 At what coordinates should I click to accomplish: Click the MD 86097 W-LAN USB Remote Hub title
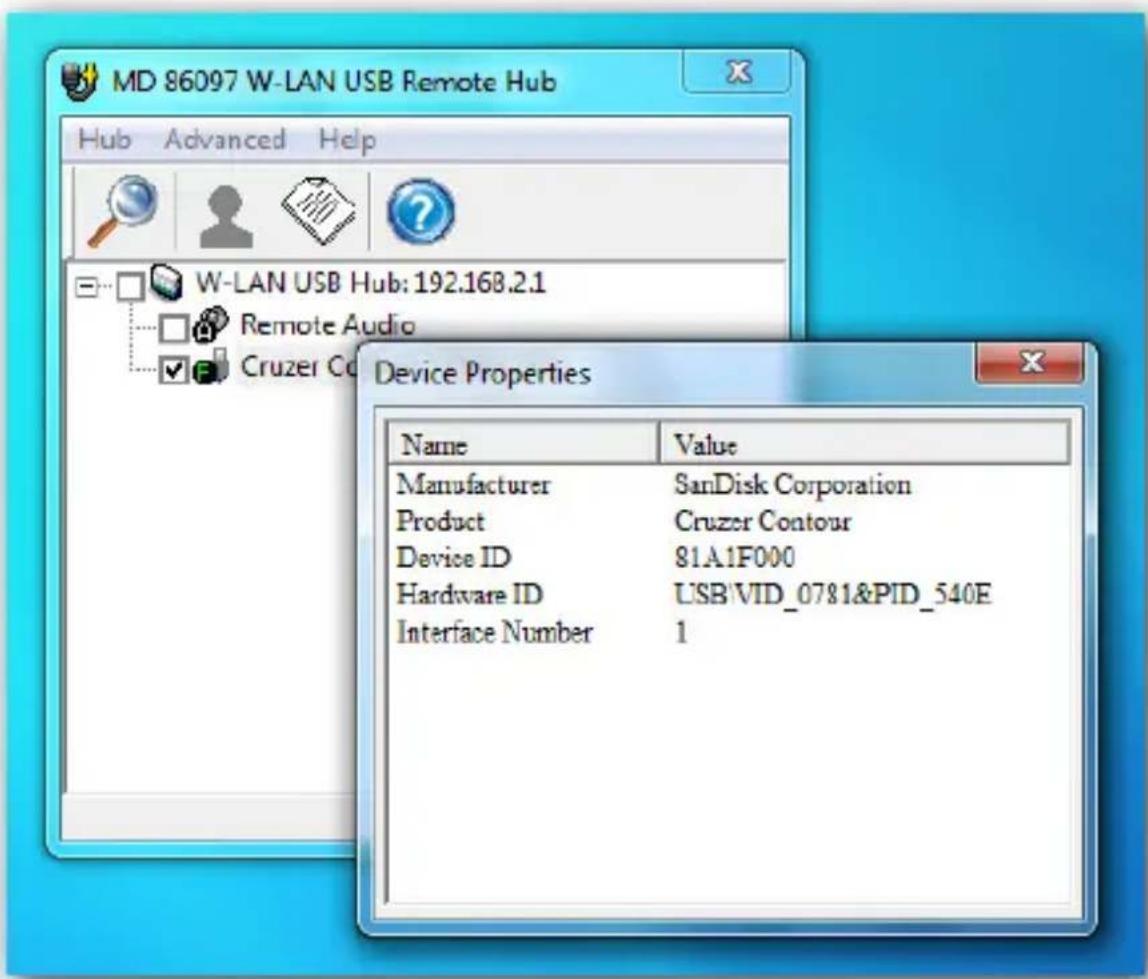(x=335, y=81)
